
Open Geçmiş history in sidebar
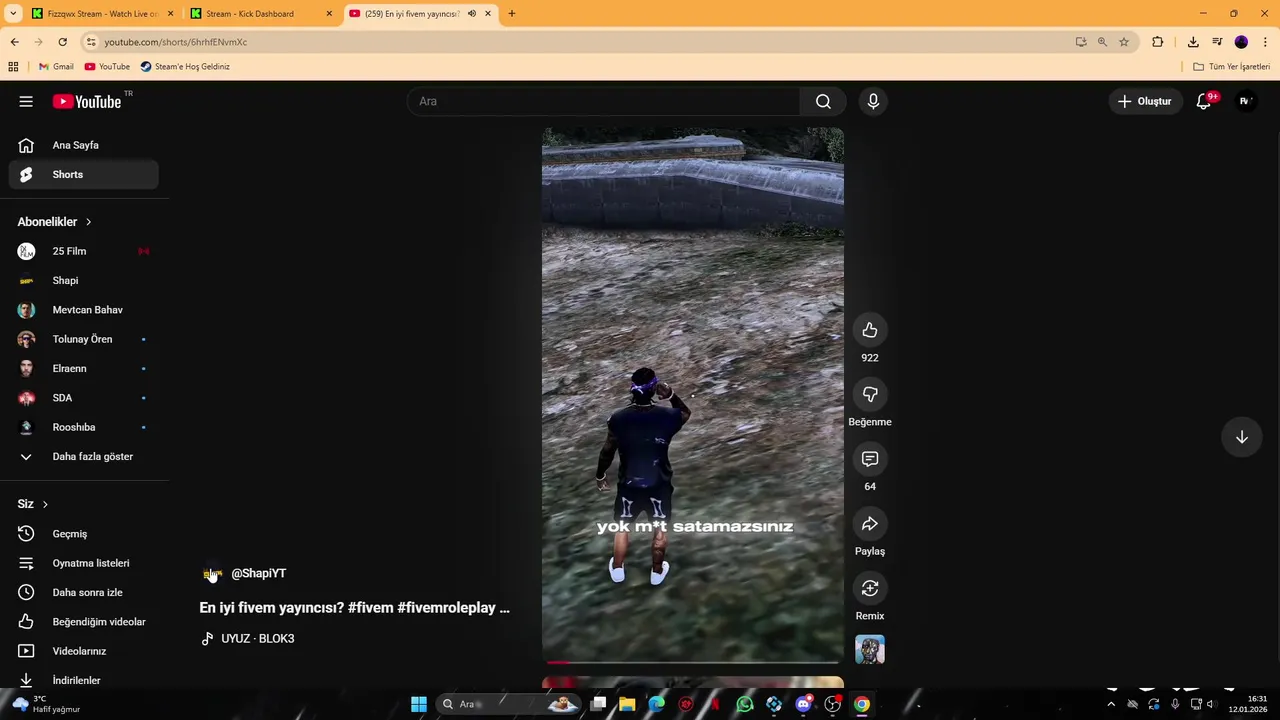point(84,534)
